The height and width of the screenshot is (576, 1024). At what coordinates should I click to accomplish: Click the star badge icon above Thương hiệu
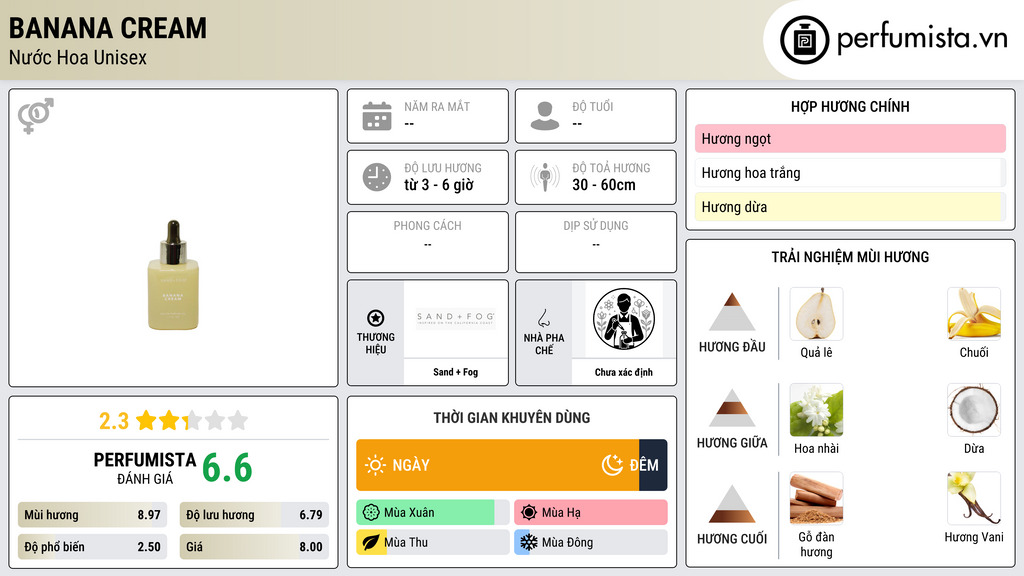coord(376,318)
